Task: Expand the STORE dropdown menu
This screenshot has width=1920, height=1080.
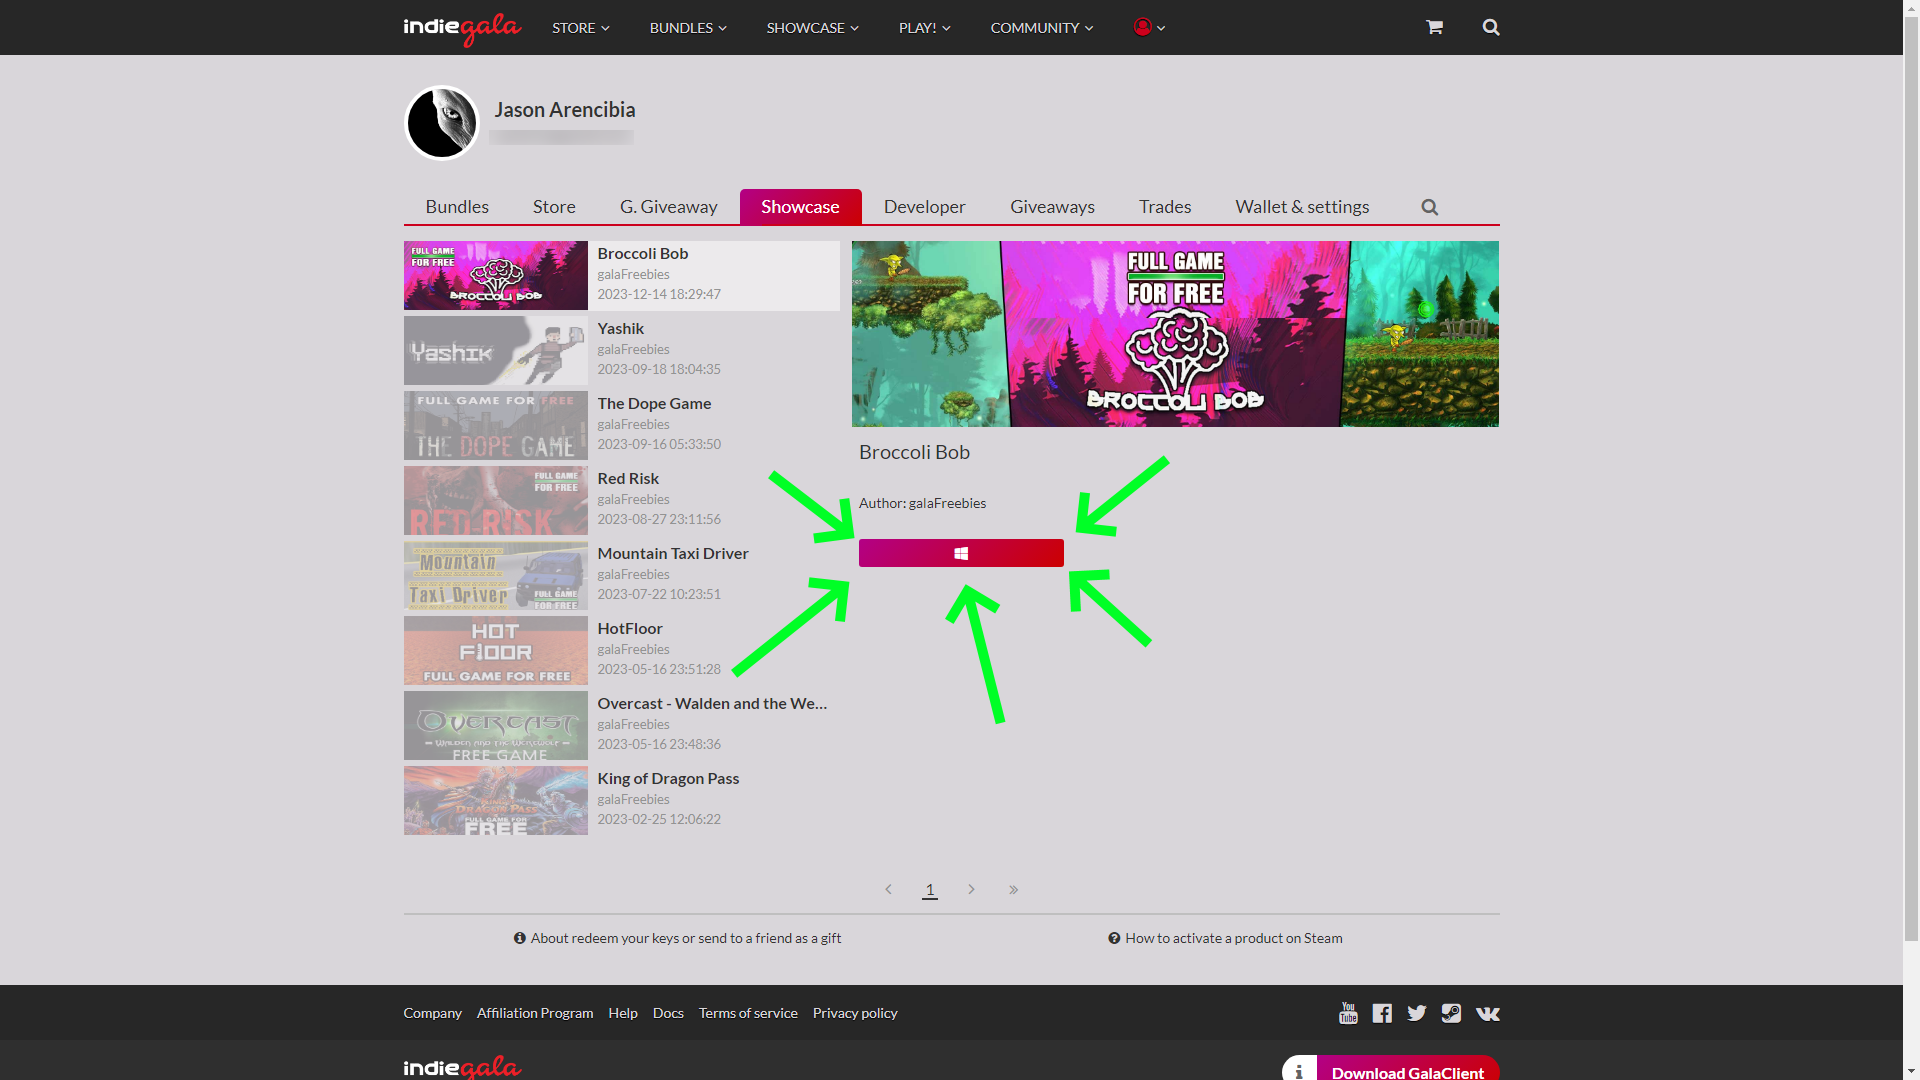Action: [x=581, y=28]
